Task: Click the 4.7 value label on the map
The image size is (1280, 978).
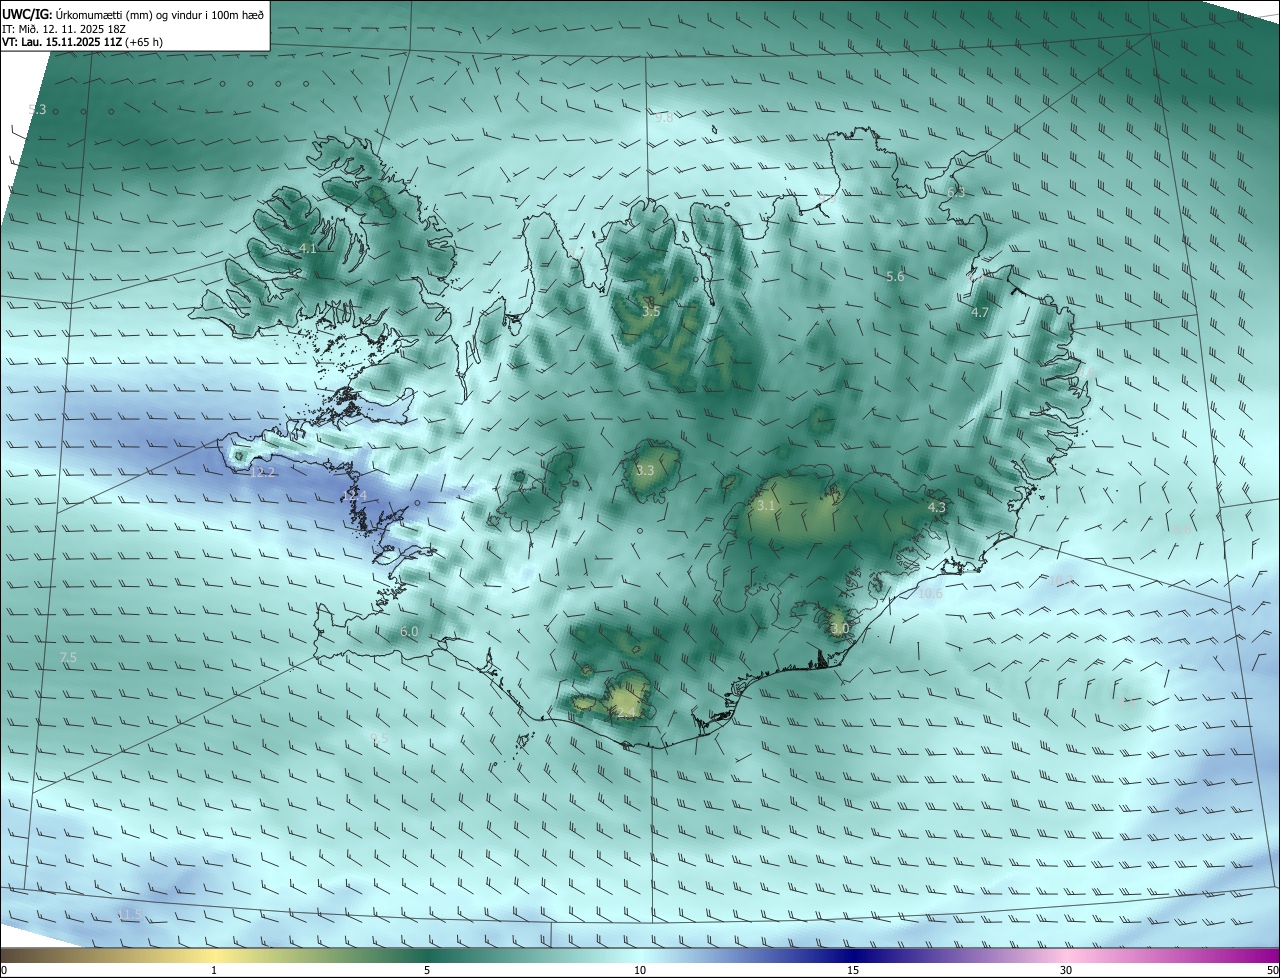Action: point(980,312)
